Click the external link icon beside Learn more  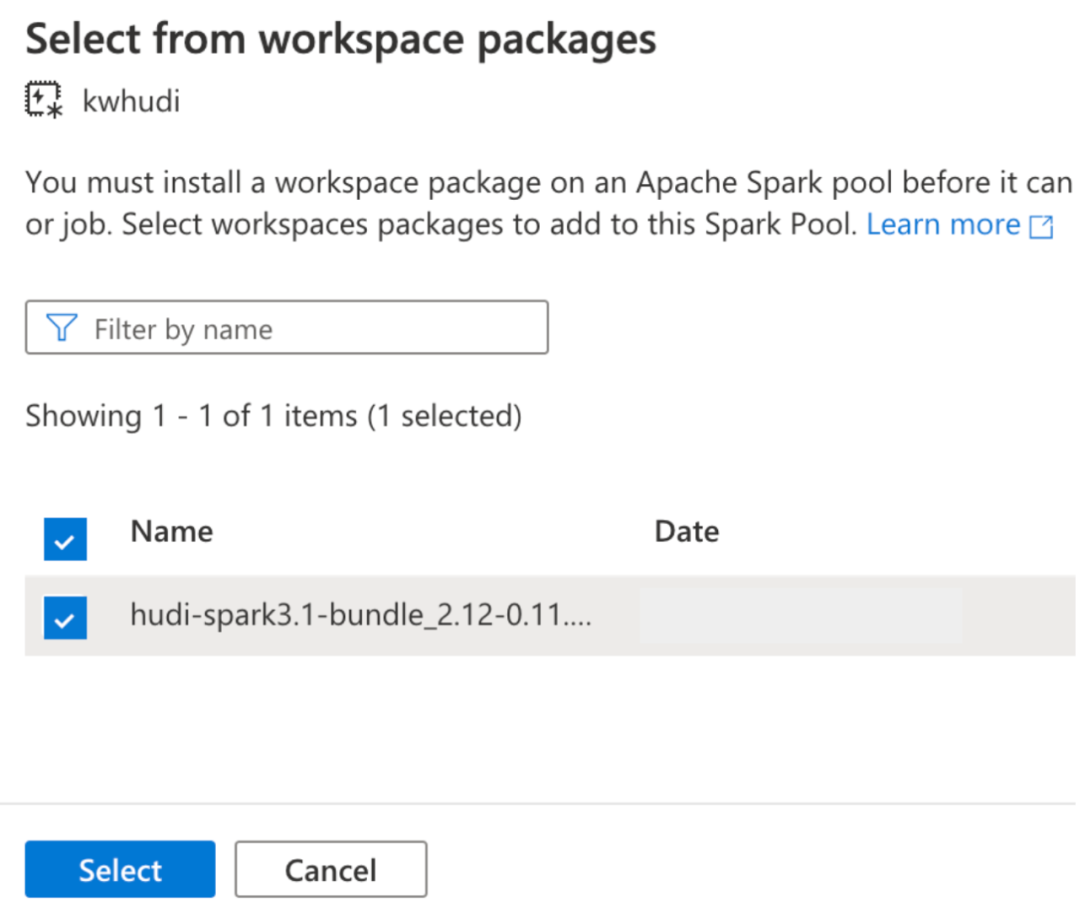(x=1041, y=227)
